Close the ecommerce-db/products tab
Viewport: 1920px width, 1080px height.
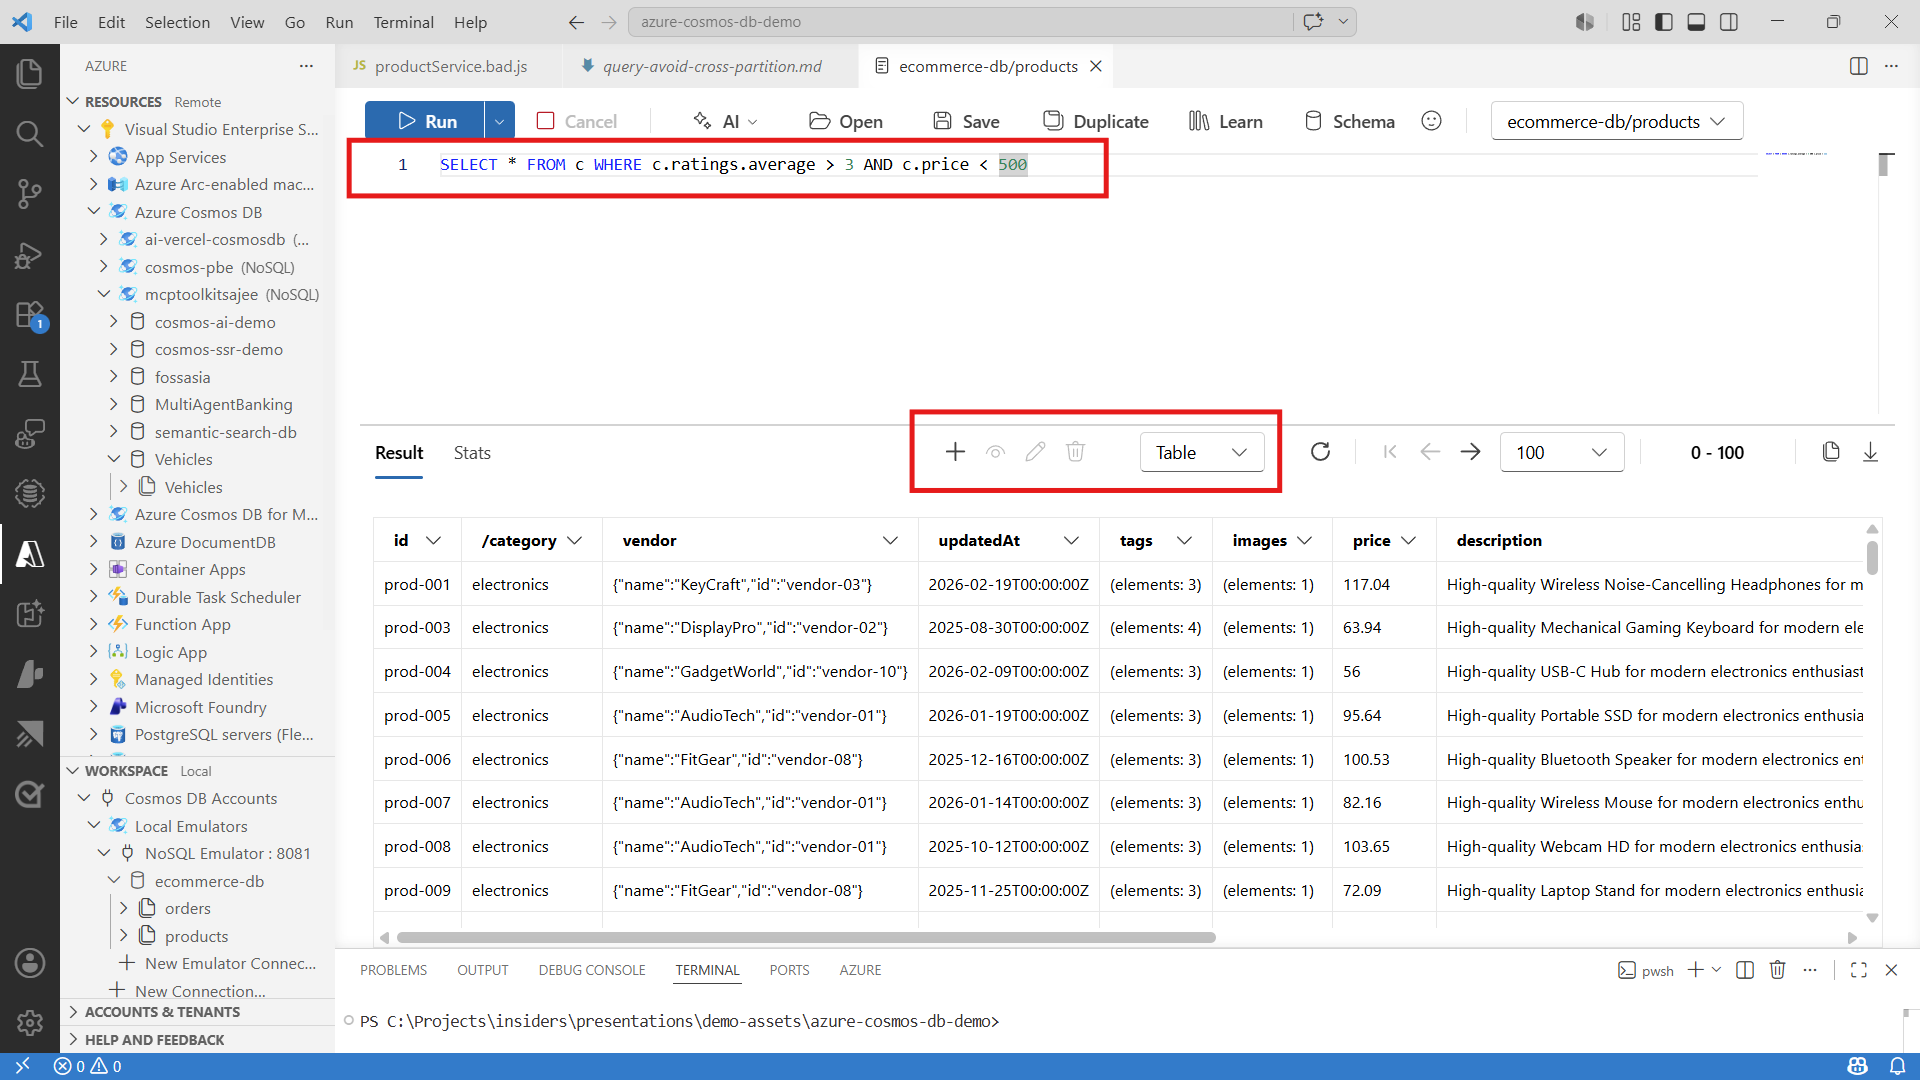click(1096, 66)
